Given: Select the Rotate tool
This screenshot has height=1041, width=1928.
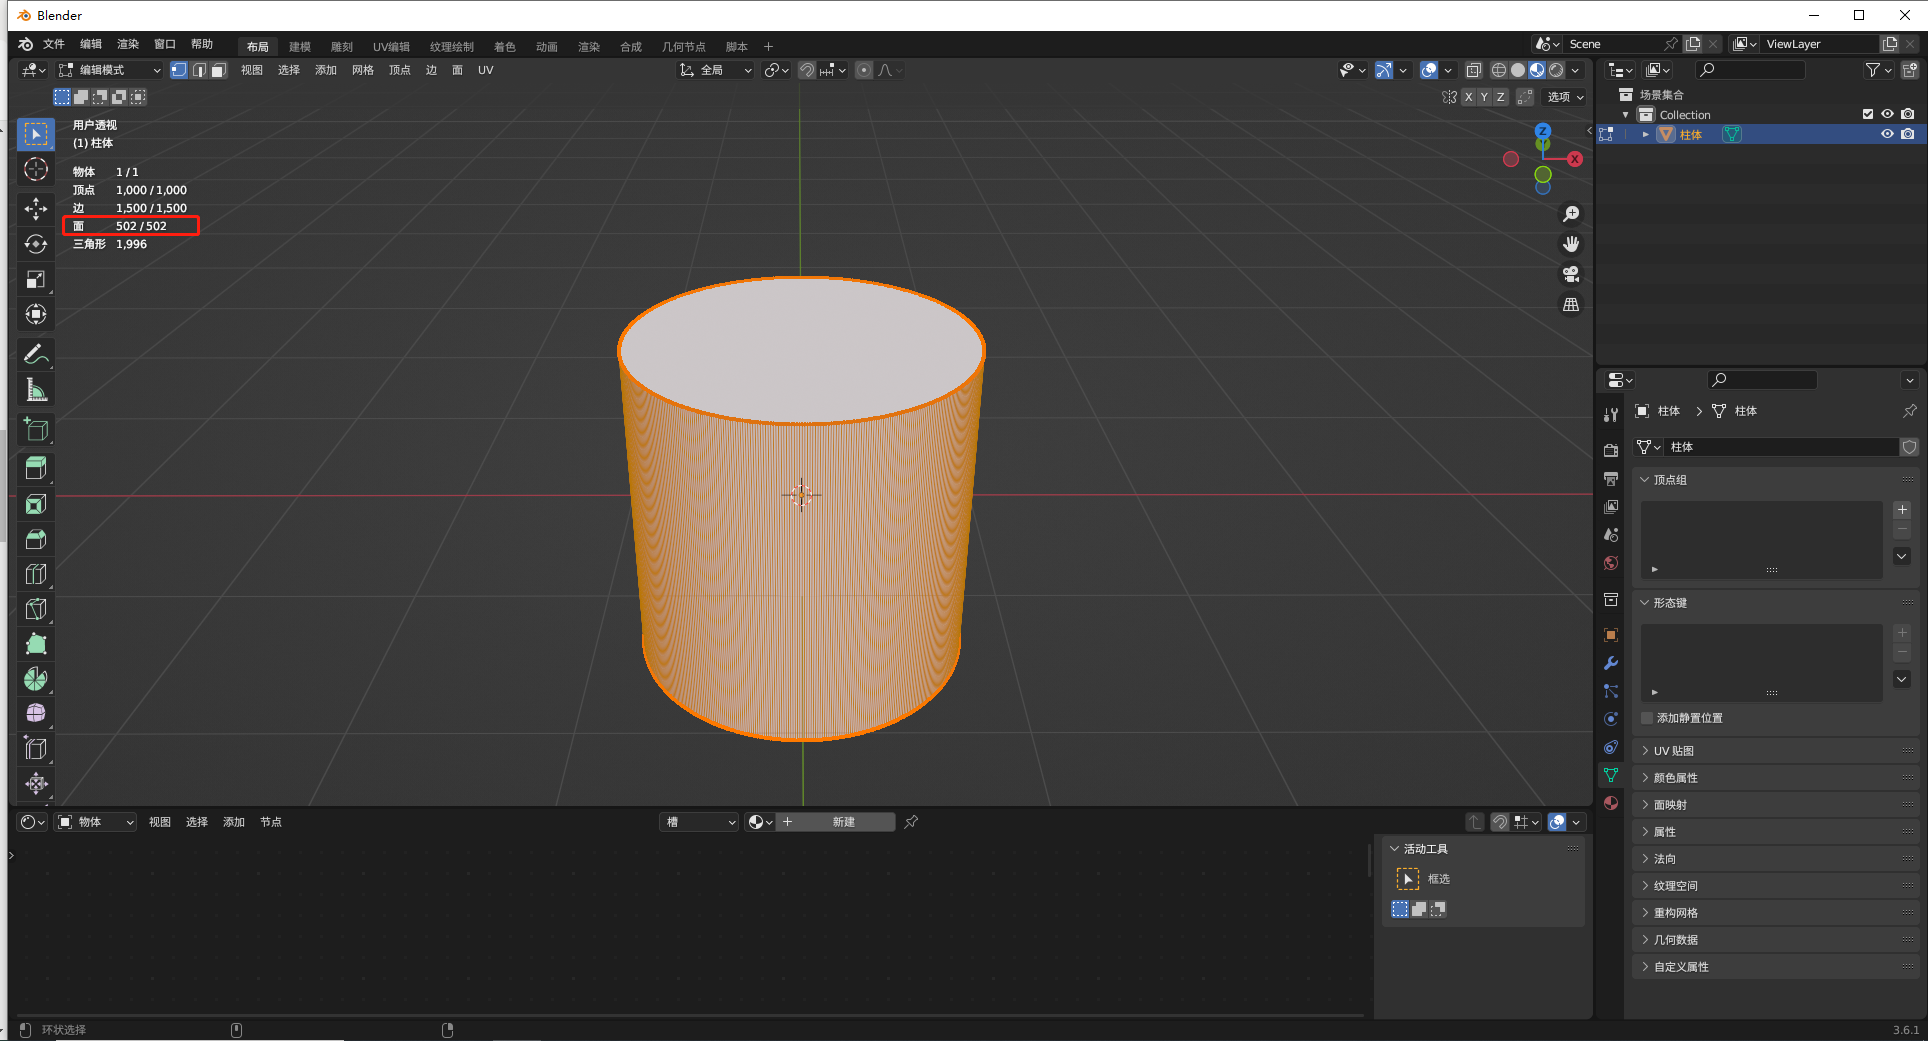Looking at the screenshot, I should coord(36,244).
